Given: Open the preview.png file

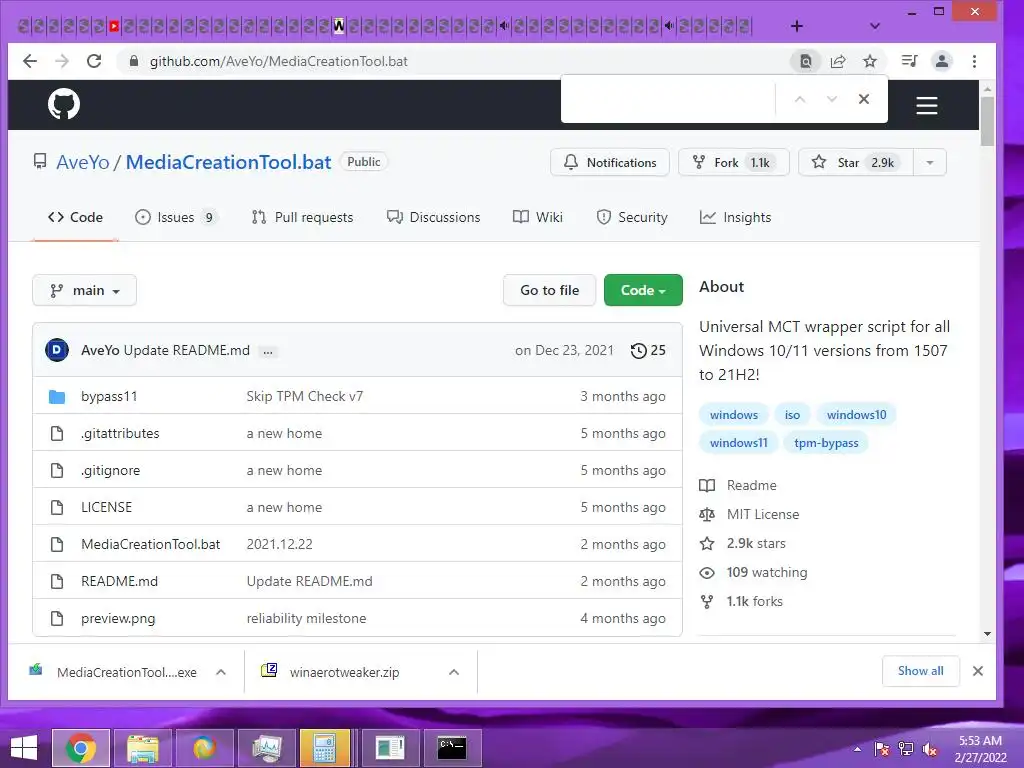Looking at the screenshot, I should [118, 618].
